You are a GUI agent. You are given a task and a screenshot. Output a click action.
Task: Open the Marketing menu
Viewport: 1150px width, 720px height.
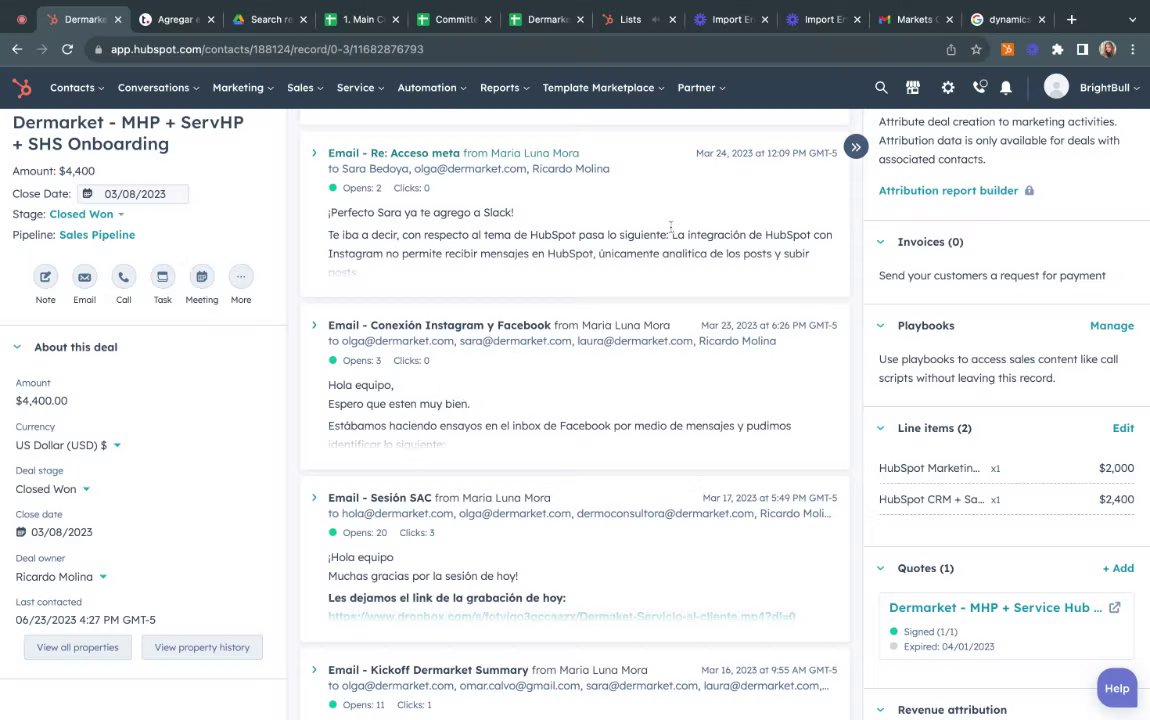(x=243, y=88)
